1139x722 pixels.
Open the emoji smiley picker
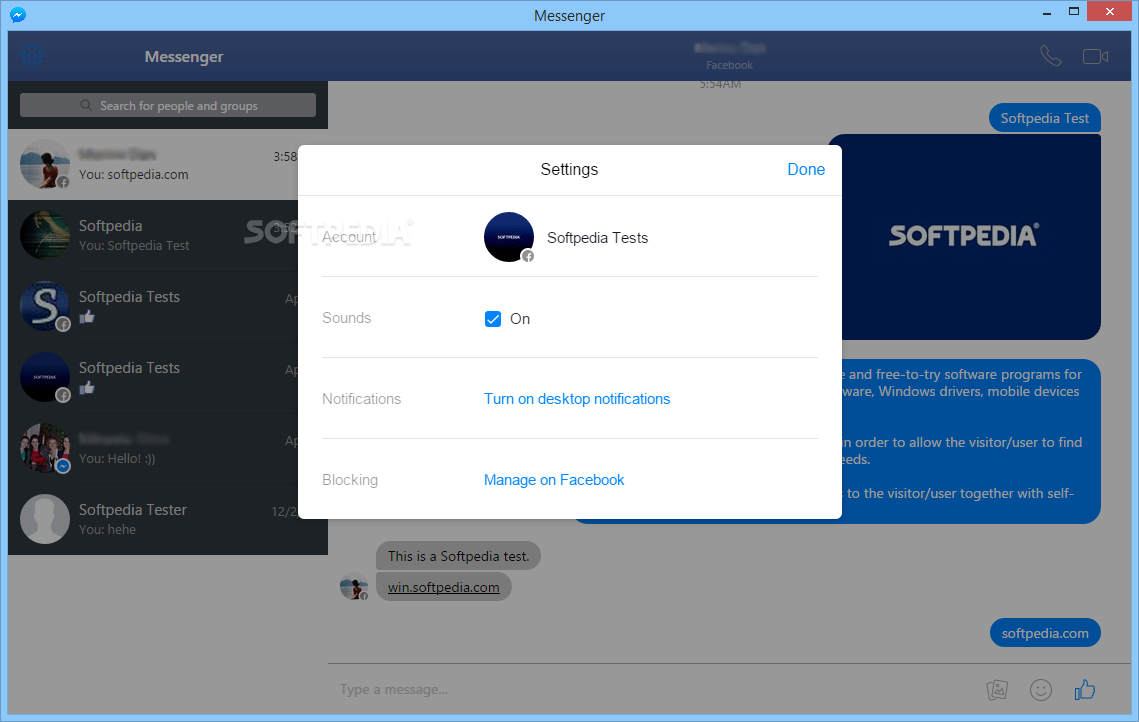(1040, 689)
